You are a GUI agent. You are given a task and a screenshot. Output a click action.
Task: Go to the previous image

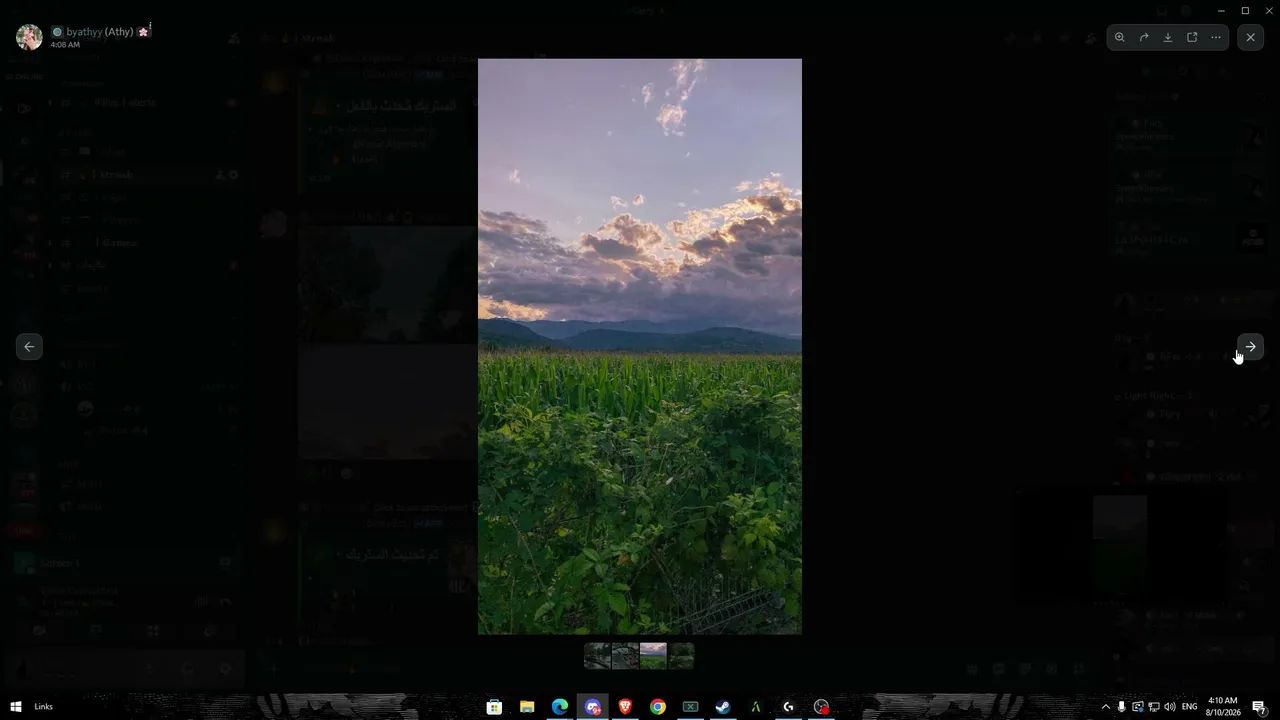(29, 347)
